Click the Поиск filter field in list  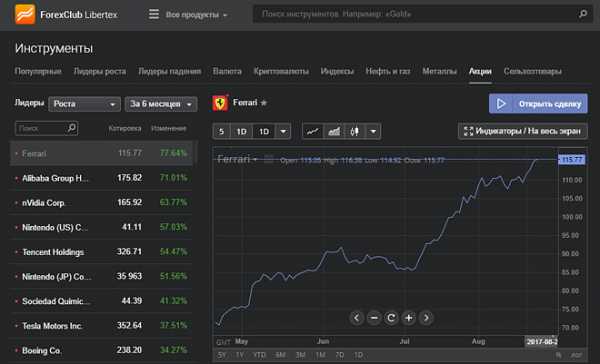46,128
